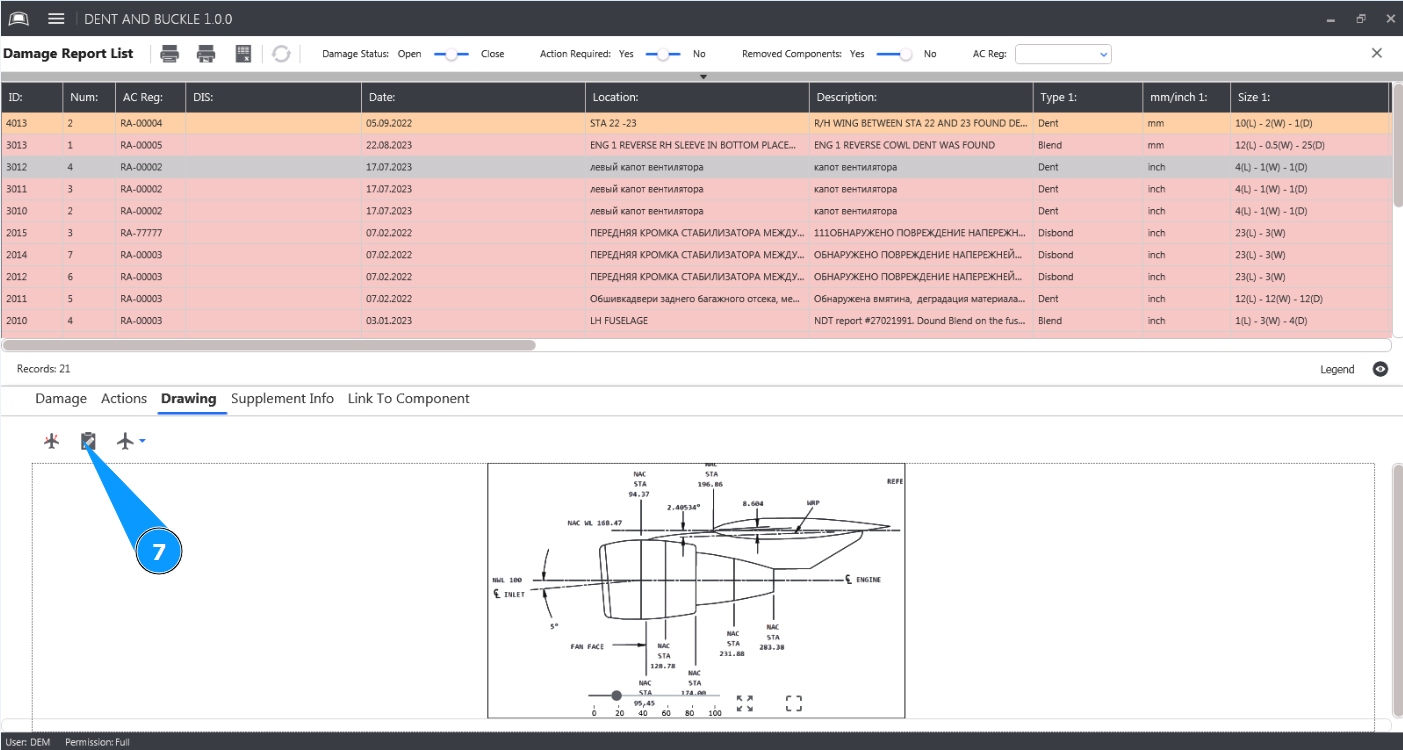The height and width of the screenshot is (750, 1403).
Task: Toggle Legend visibility eye icon
Action: pos(1380,369)
